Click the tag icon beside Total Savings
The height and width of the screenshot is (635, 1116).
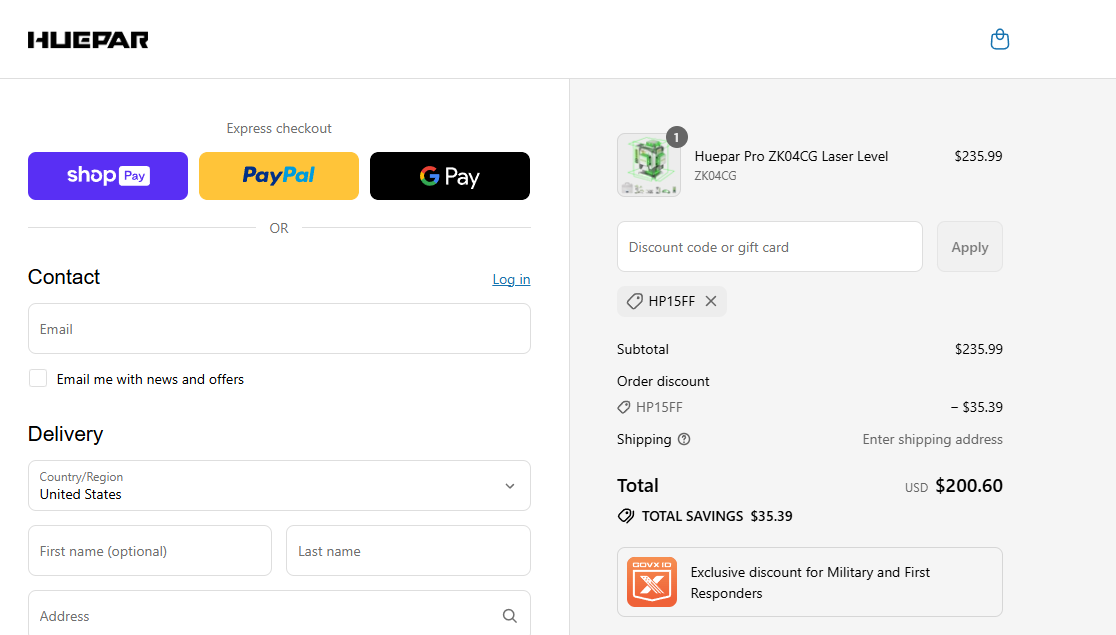point(626,516)
